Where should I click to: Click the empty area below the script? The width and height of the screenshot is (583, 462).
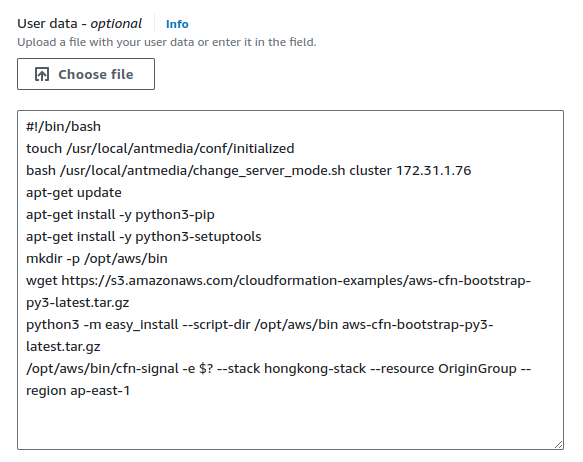point(290,424)
